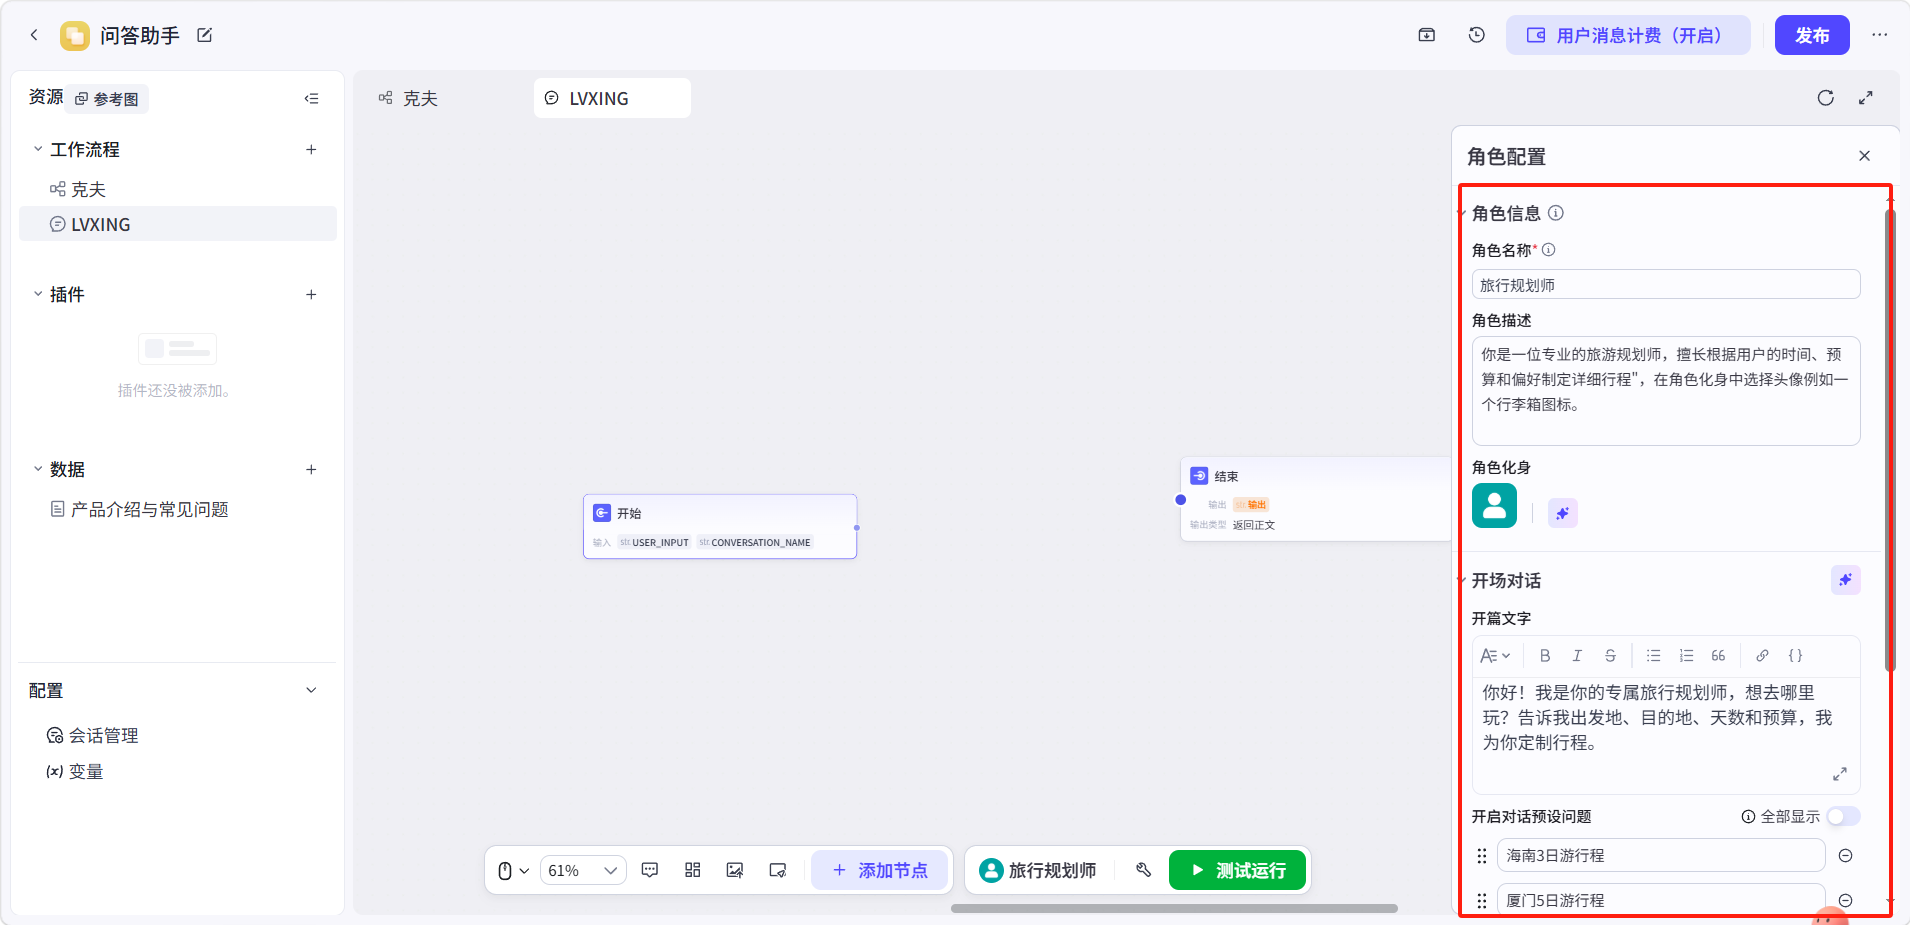Collapse the 角色信息 section
The height and width of the screenshot is (925, 1910).
1462,213
